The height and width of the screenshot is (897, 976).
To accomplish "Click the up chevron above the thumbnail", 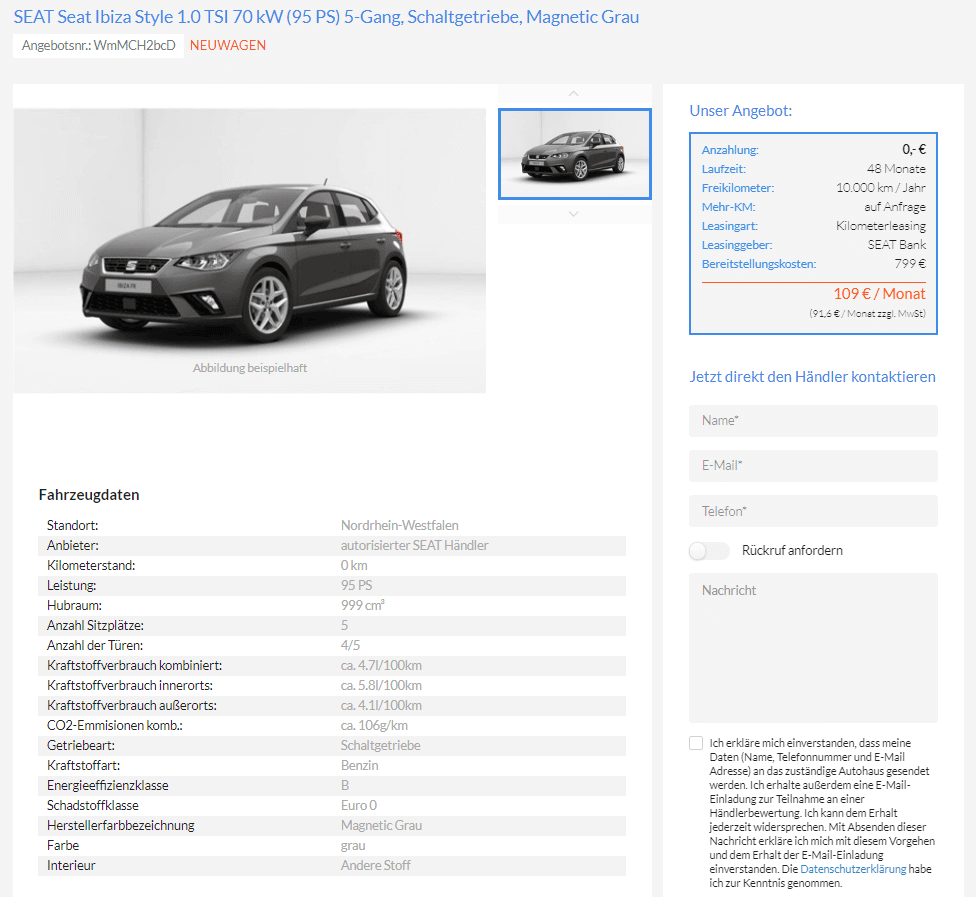I will tap(573, 93).
